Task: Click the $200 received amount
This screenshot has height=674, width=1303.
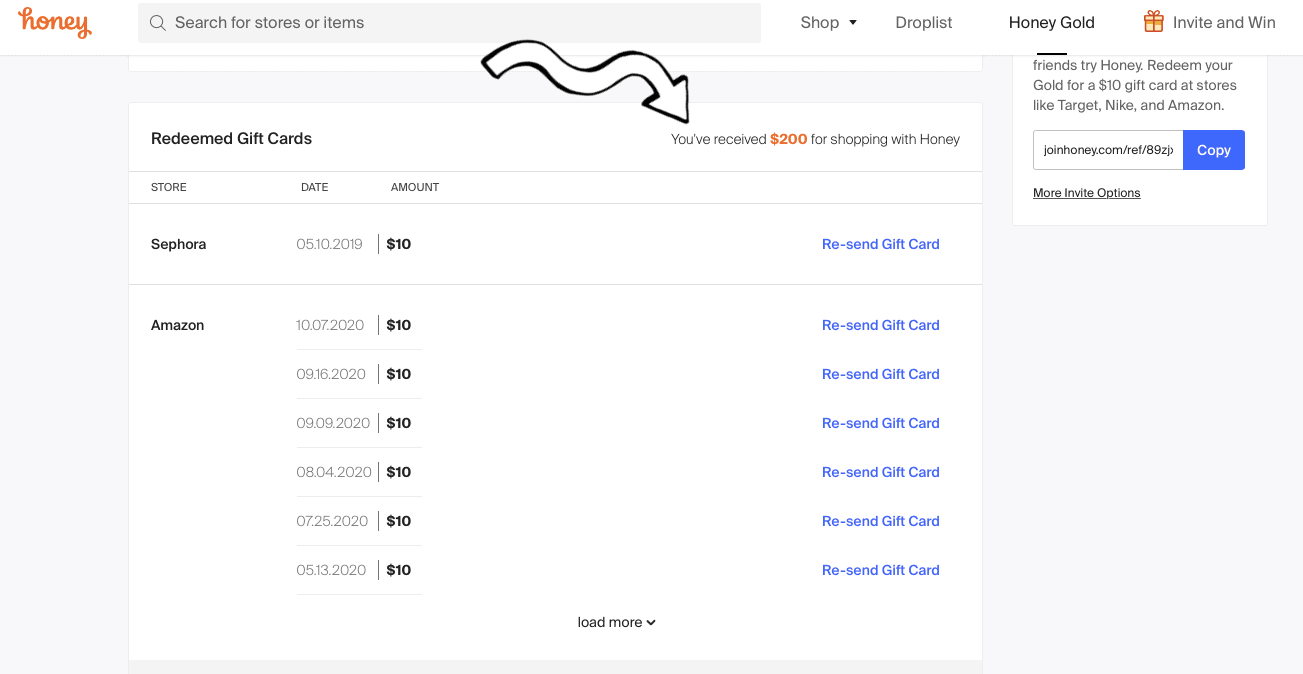Action: click(788, 139)
